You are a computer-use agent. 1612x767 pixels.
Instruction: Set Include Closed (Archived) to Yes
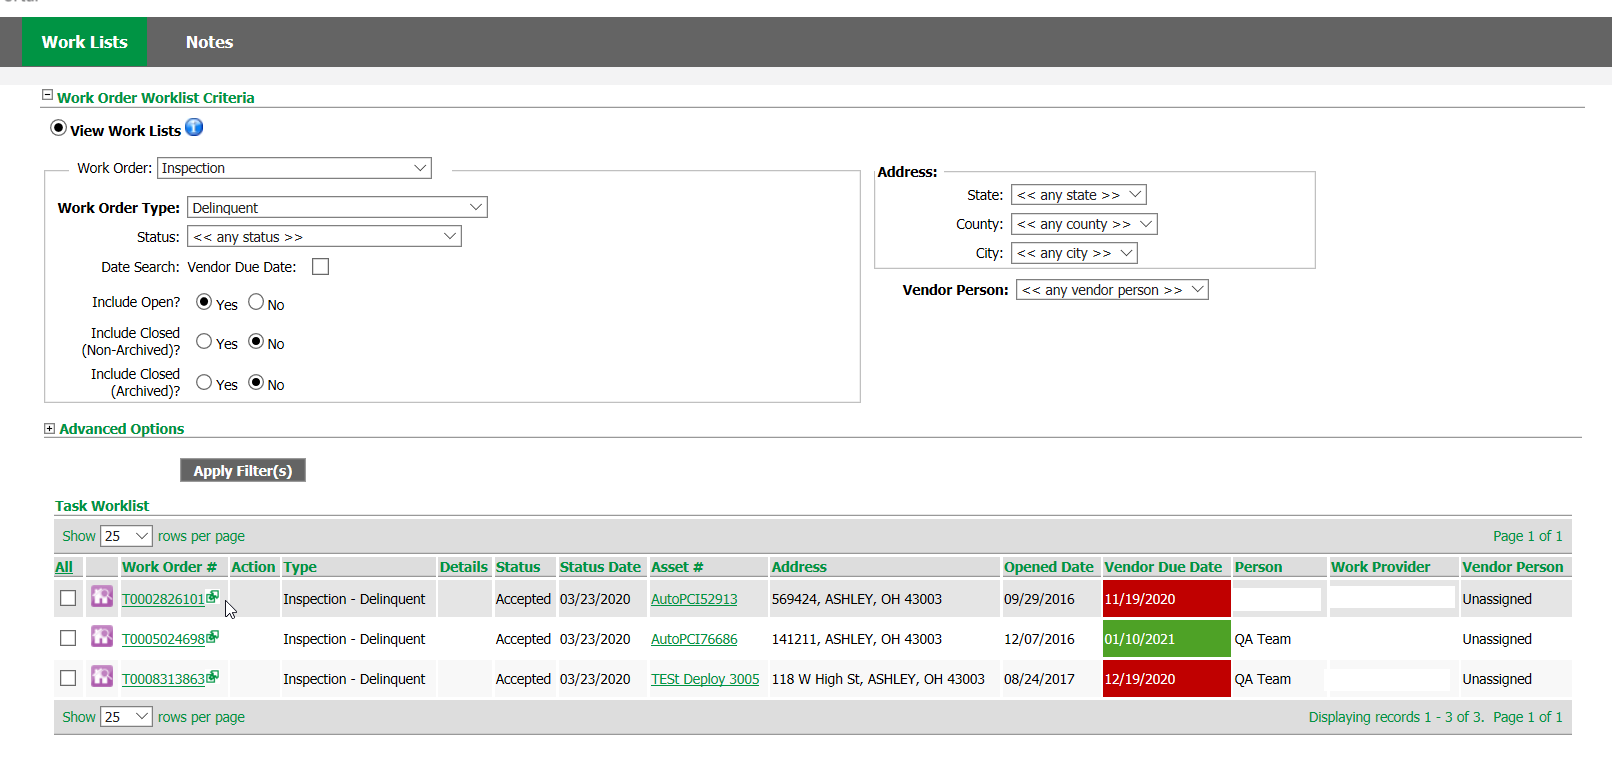point(204,382)
